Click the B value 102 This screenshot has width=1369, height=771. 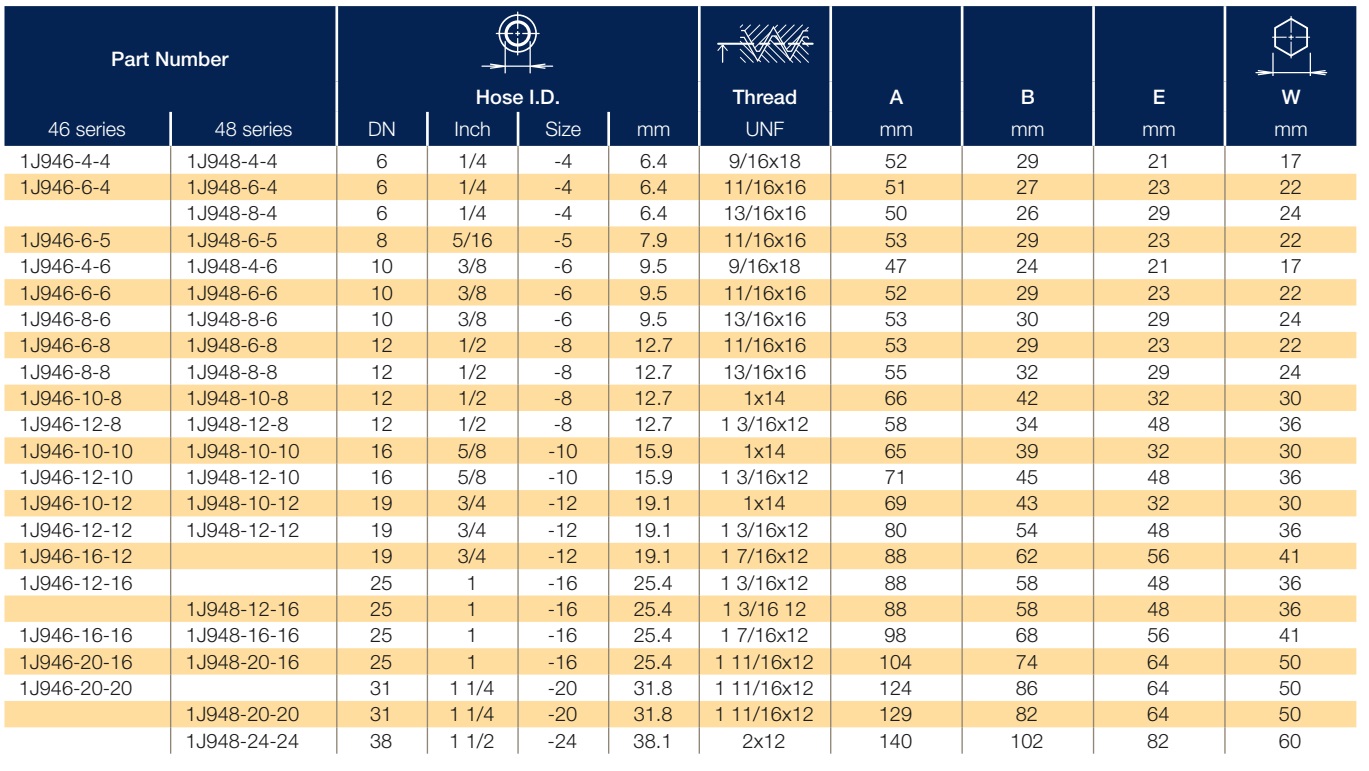(1027, 741)
